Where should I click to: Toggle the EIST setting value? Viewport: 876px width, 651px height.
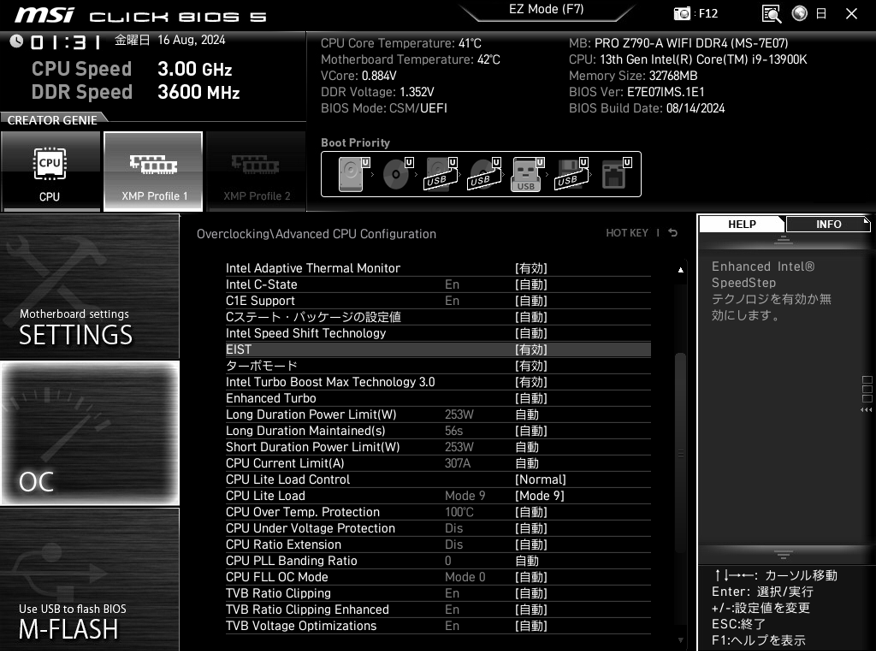(531, 349)
